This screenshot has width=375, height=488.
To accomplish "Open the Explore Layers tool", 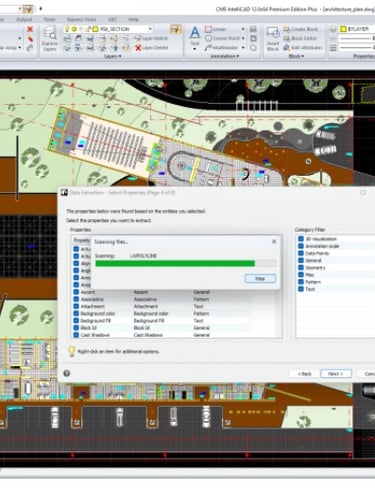I will tap(50, 39).
